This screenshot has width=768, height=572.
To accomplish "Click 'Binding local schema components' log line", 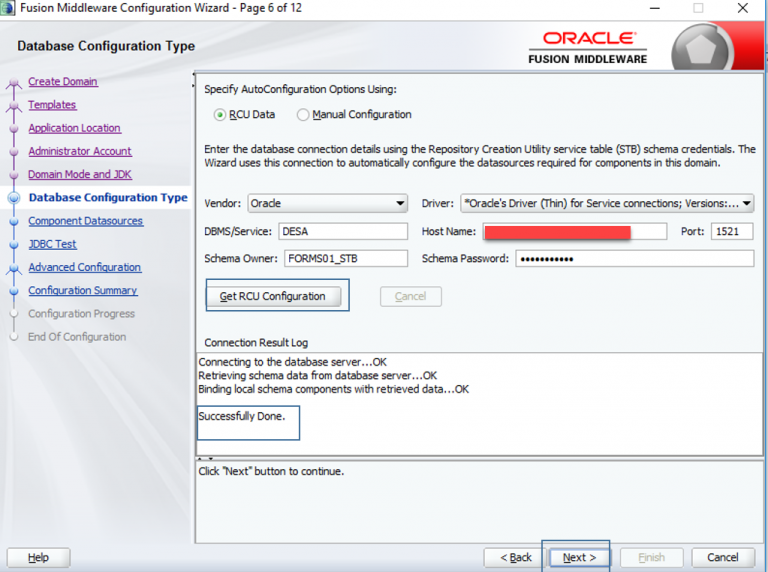I will pyautogui.click(x=334, y=389).
